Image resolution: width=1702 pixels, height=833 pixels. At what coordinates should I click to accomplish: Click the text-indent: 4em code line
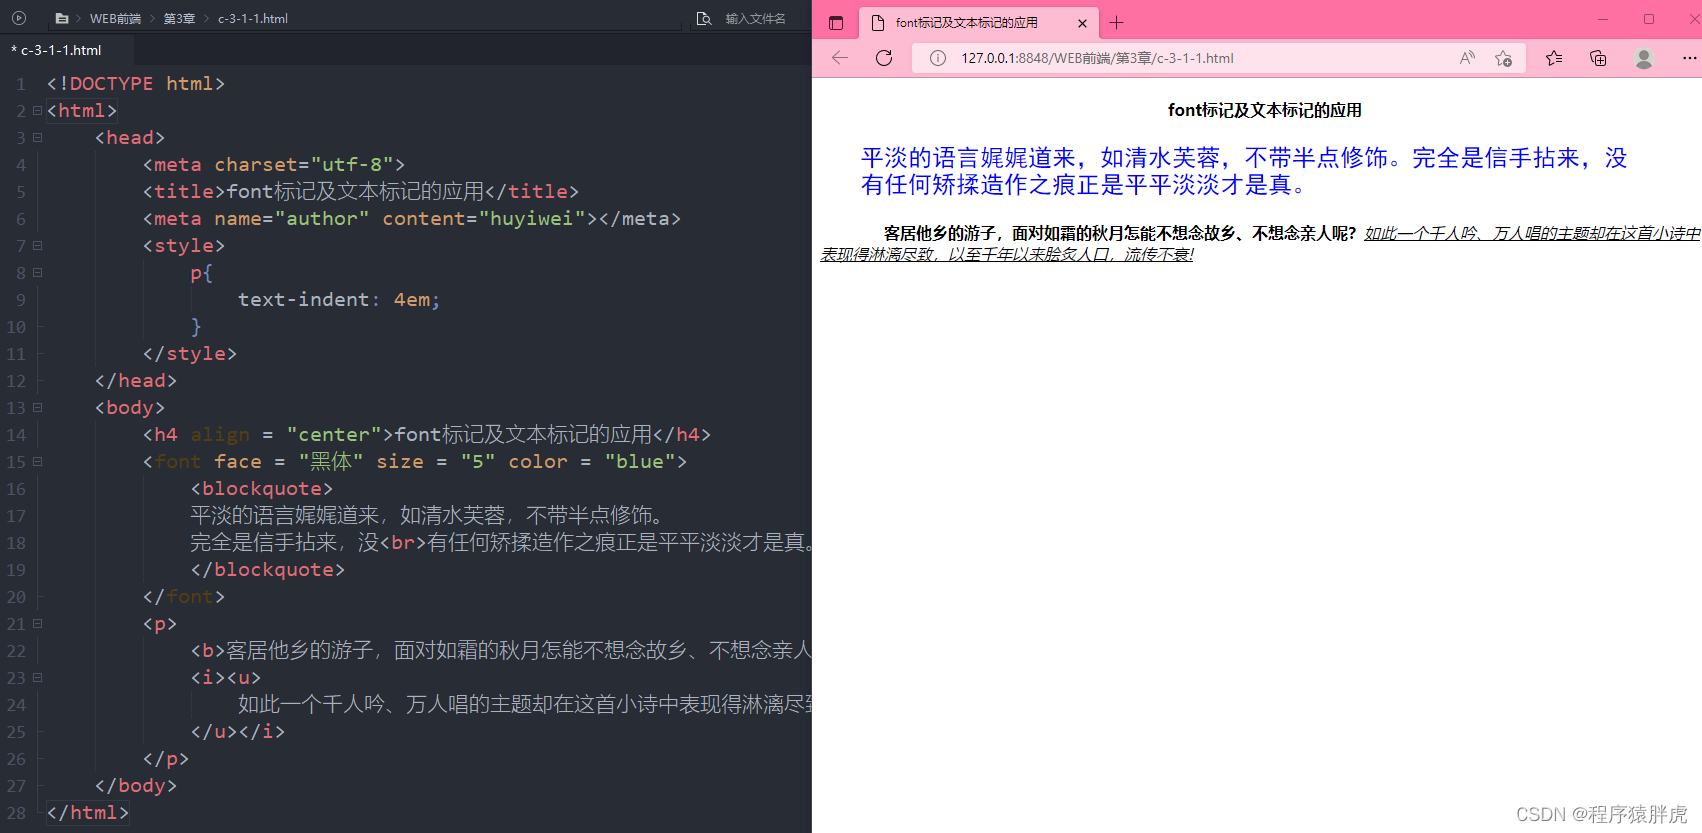(x=339, y=300)
